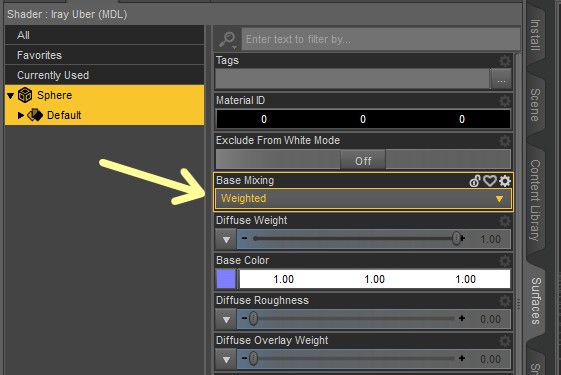Click the Diffuse Weight slider handle
The width and height of the screenshot is (561, 375).
point(456,238)
